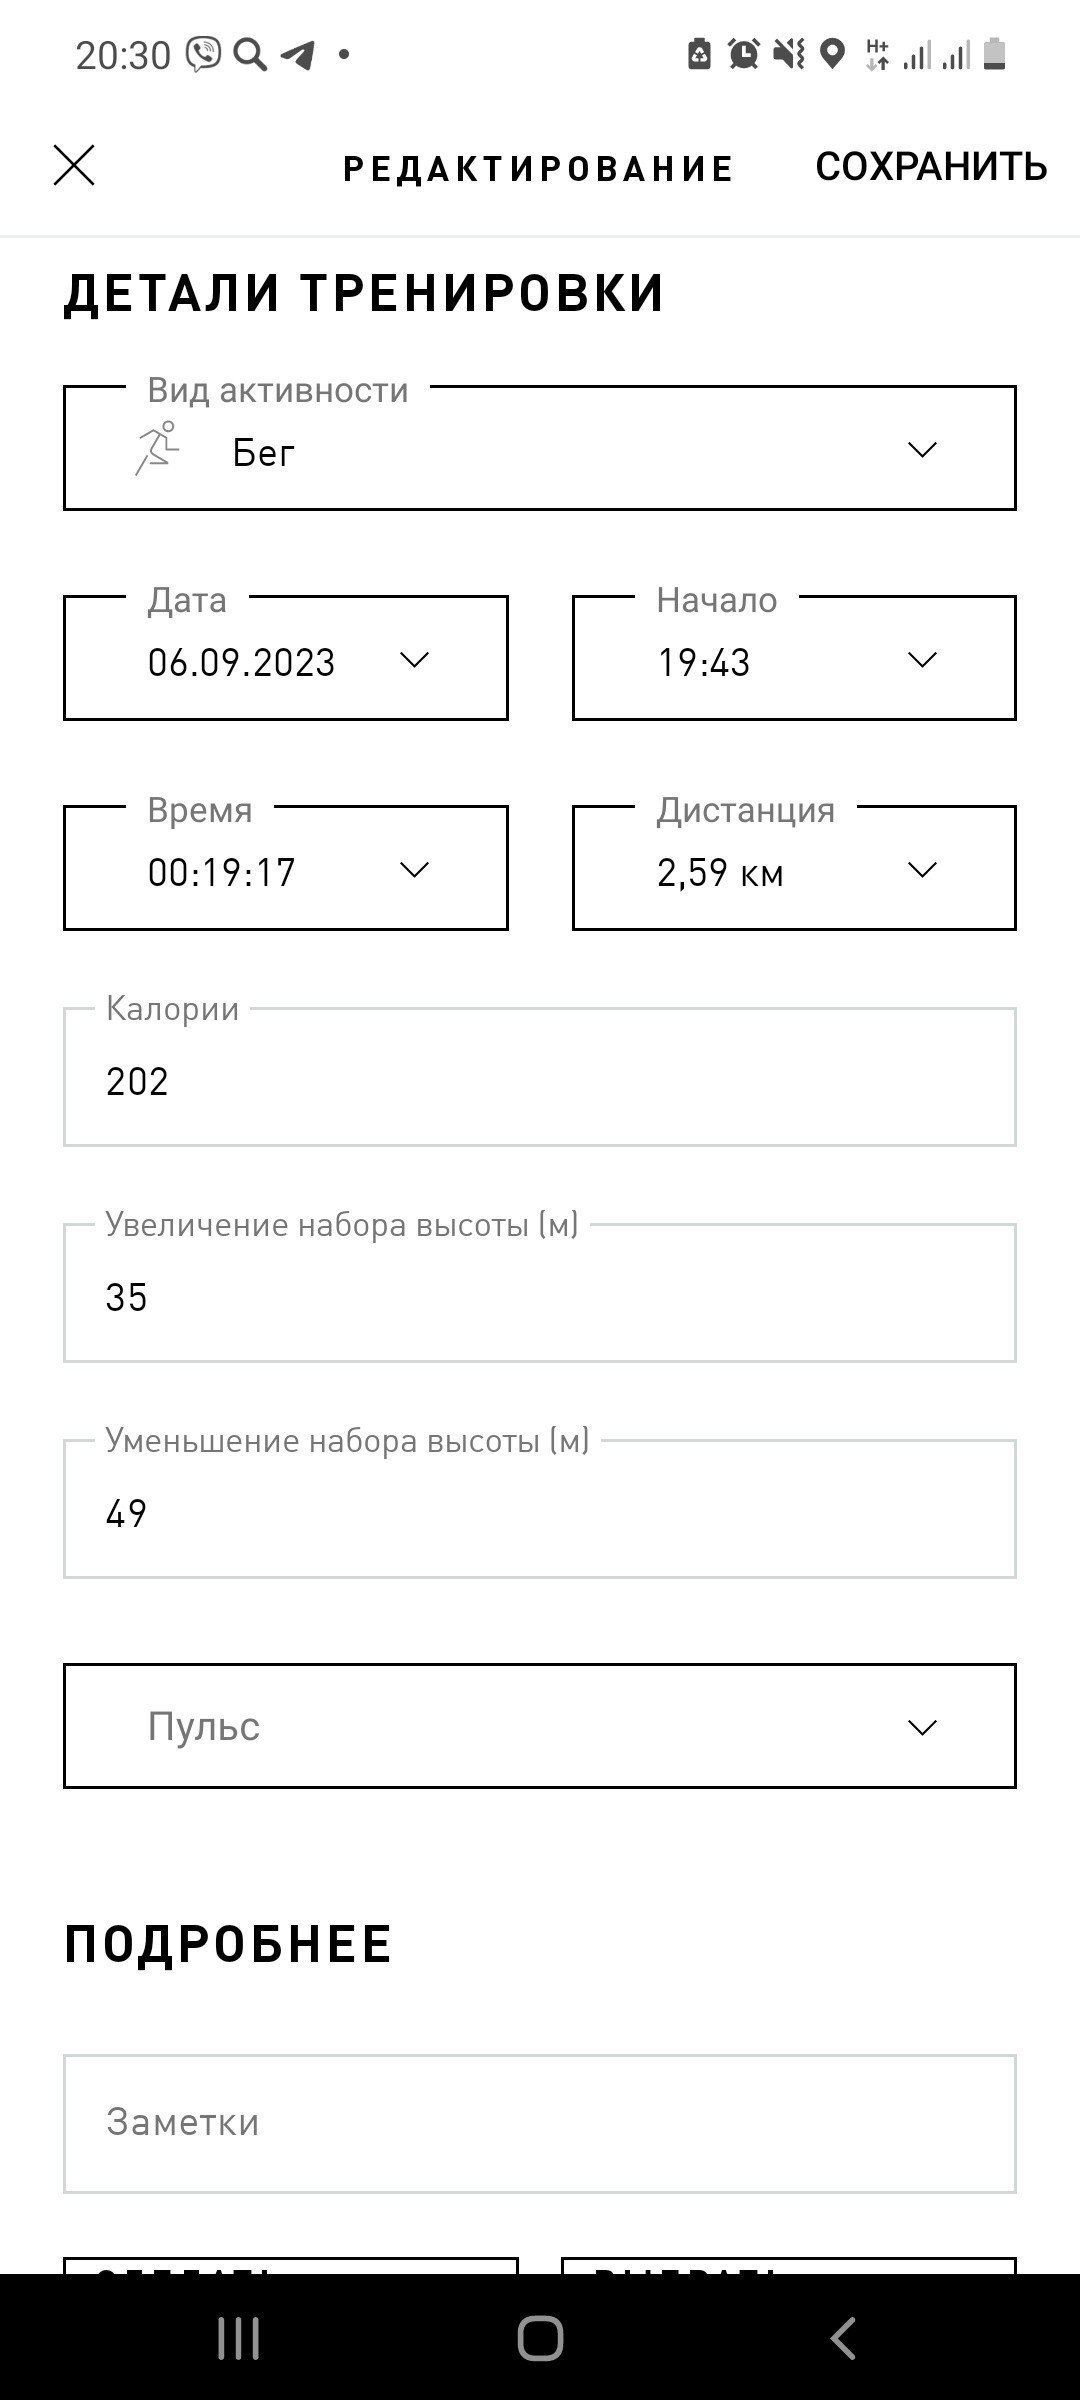This screenshot has width=1080, height=2400.
Task: Expand the Вид активности dropdown chevron
Action: point(921,450)
